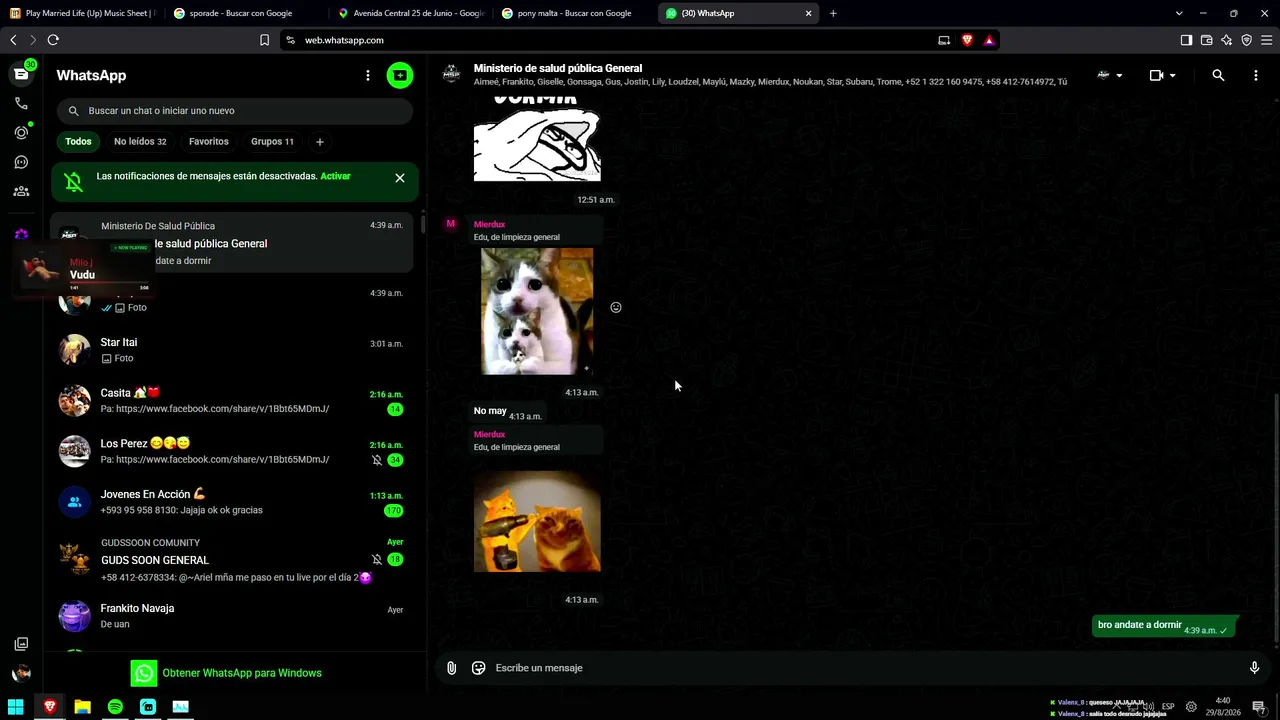The image size is (1280, 720).
Task: Open the Media gallery icon in sidebar
Action: click(x=21, y=644)
